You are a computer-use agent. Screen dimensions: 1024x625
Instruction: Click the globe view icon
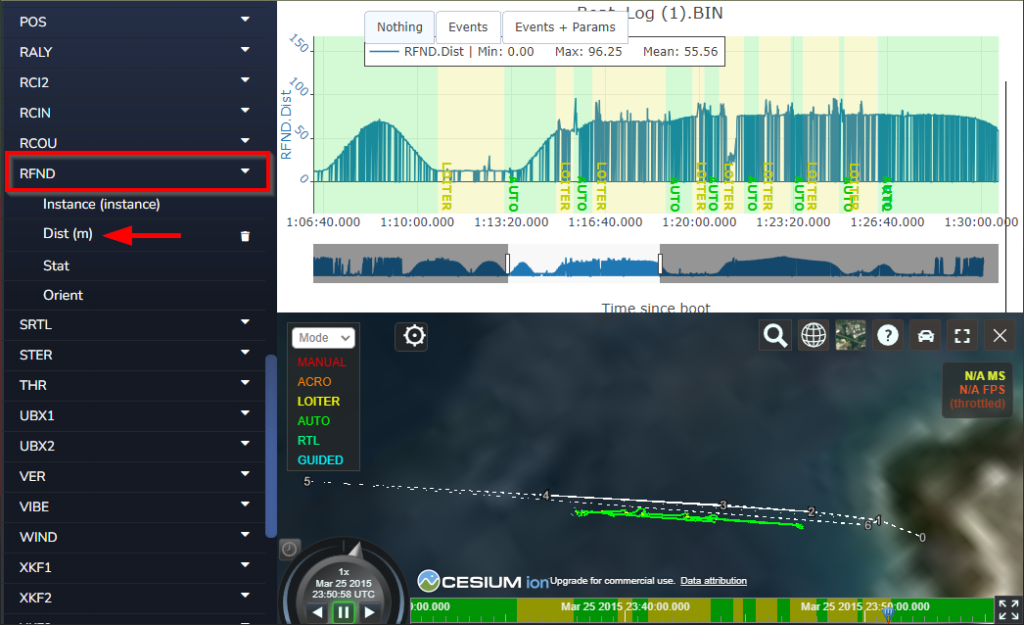(813, 335)
